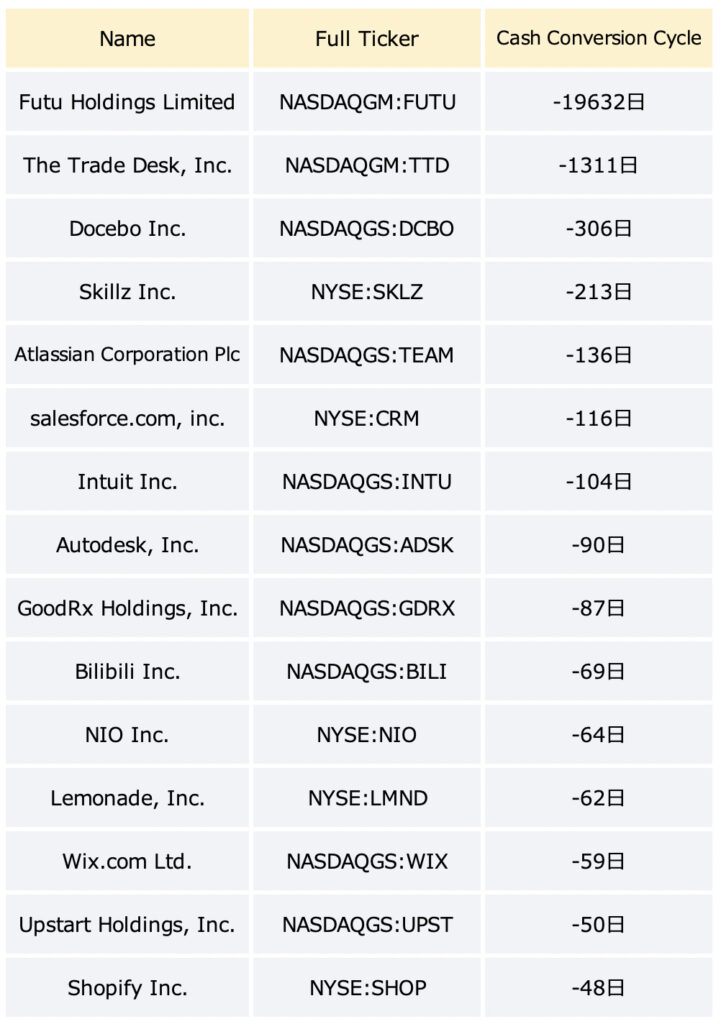
Task: Click the NYSE:SKLZ ticker cell
Action: point(366,292)
